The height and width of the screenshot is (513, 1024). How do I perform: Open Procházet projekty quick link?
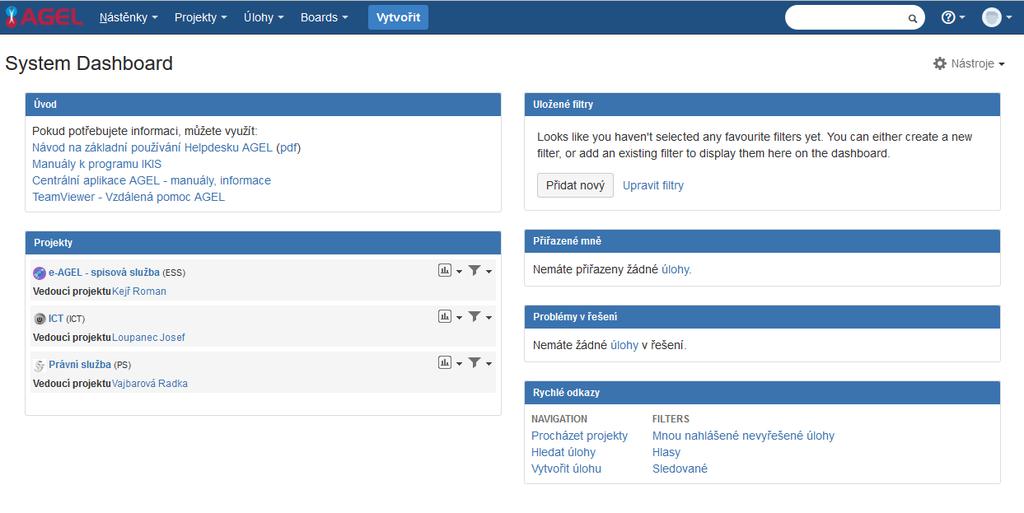(x=579, y=435)
